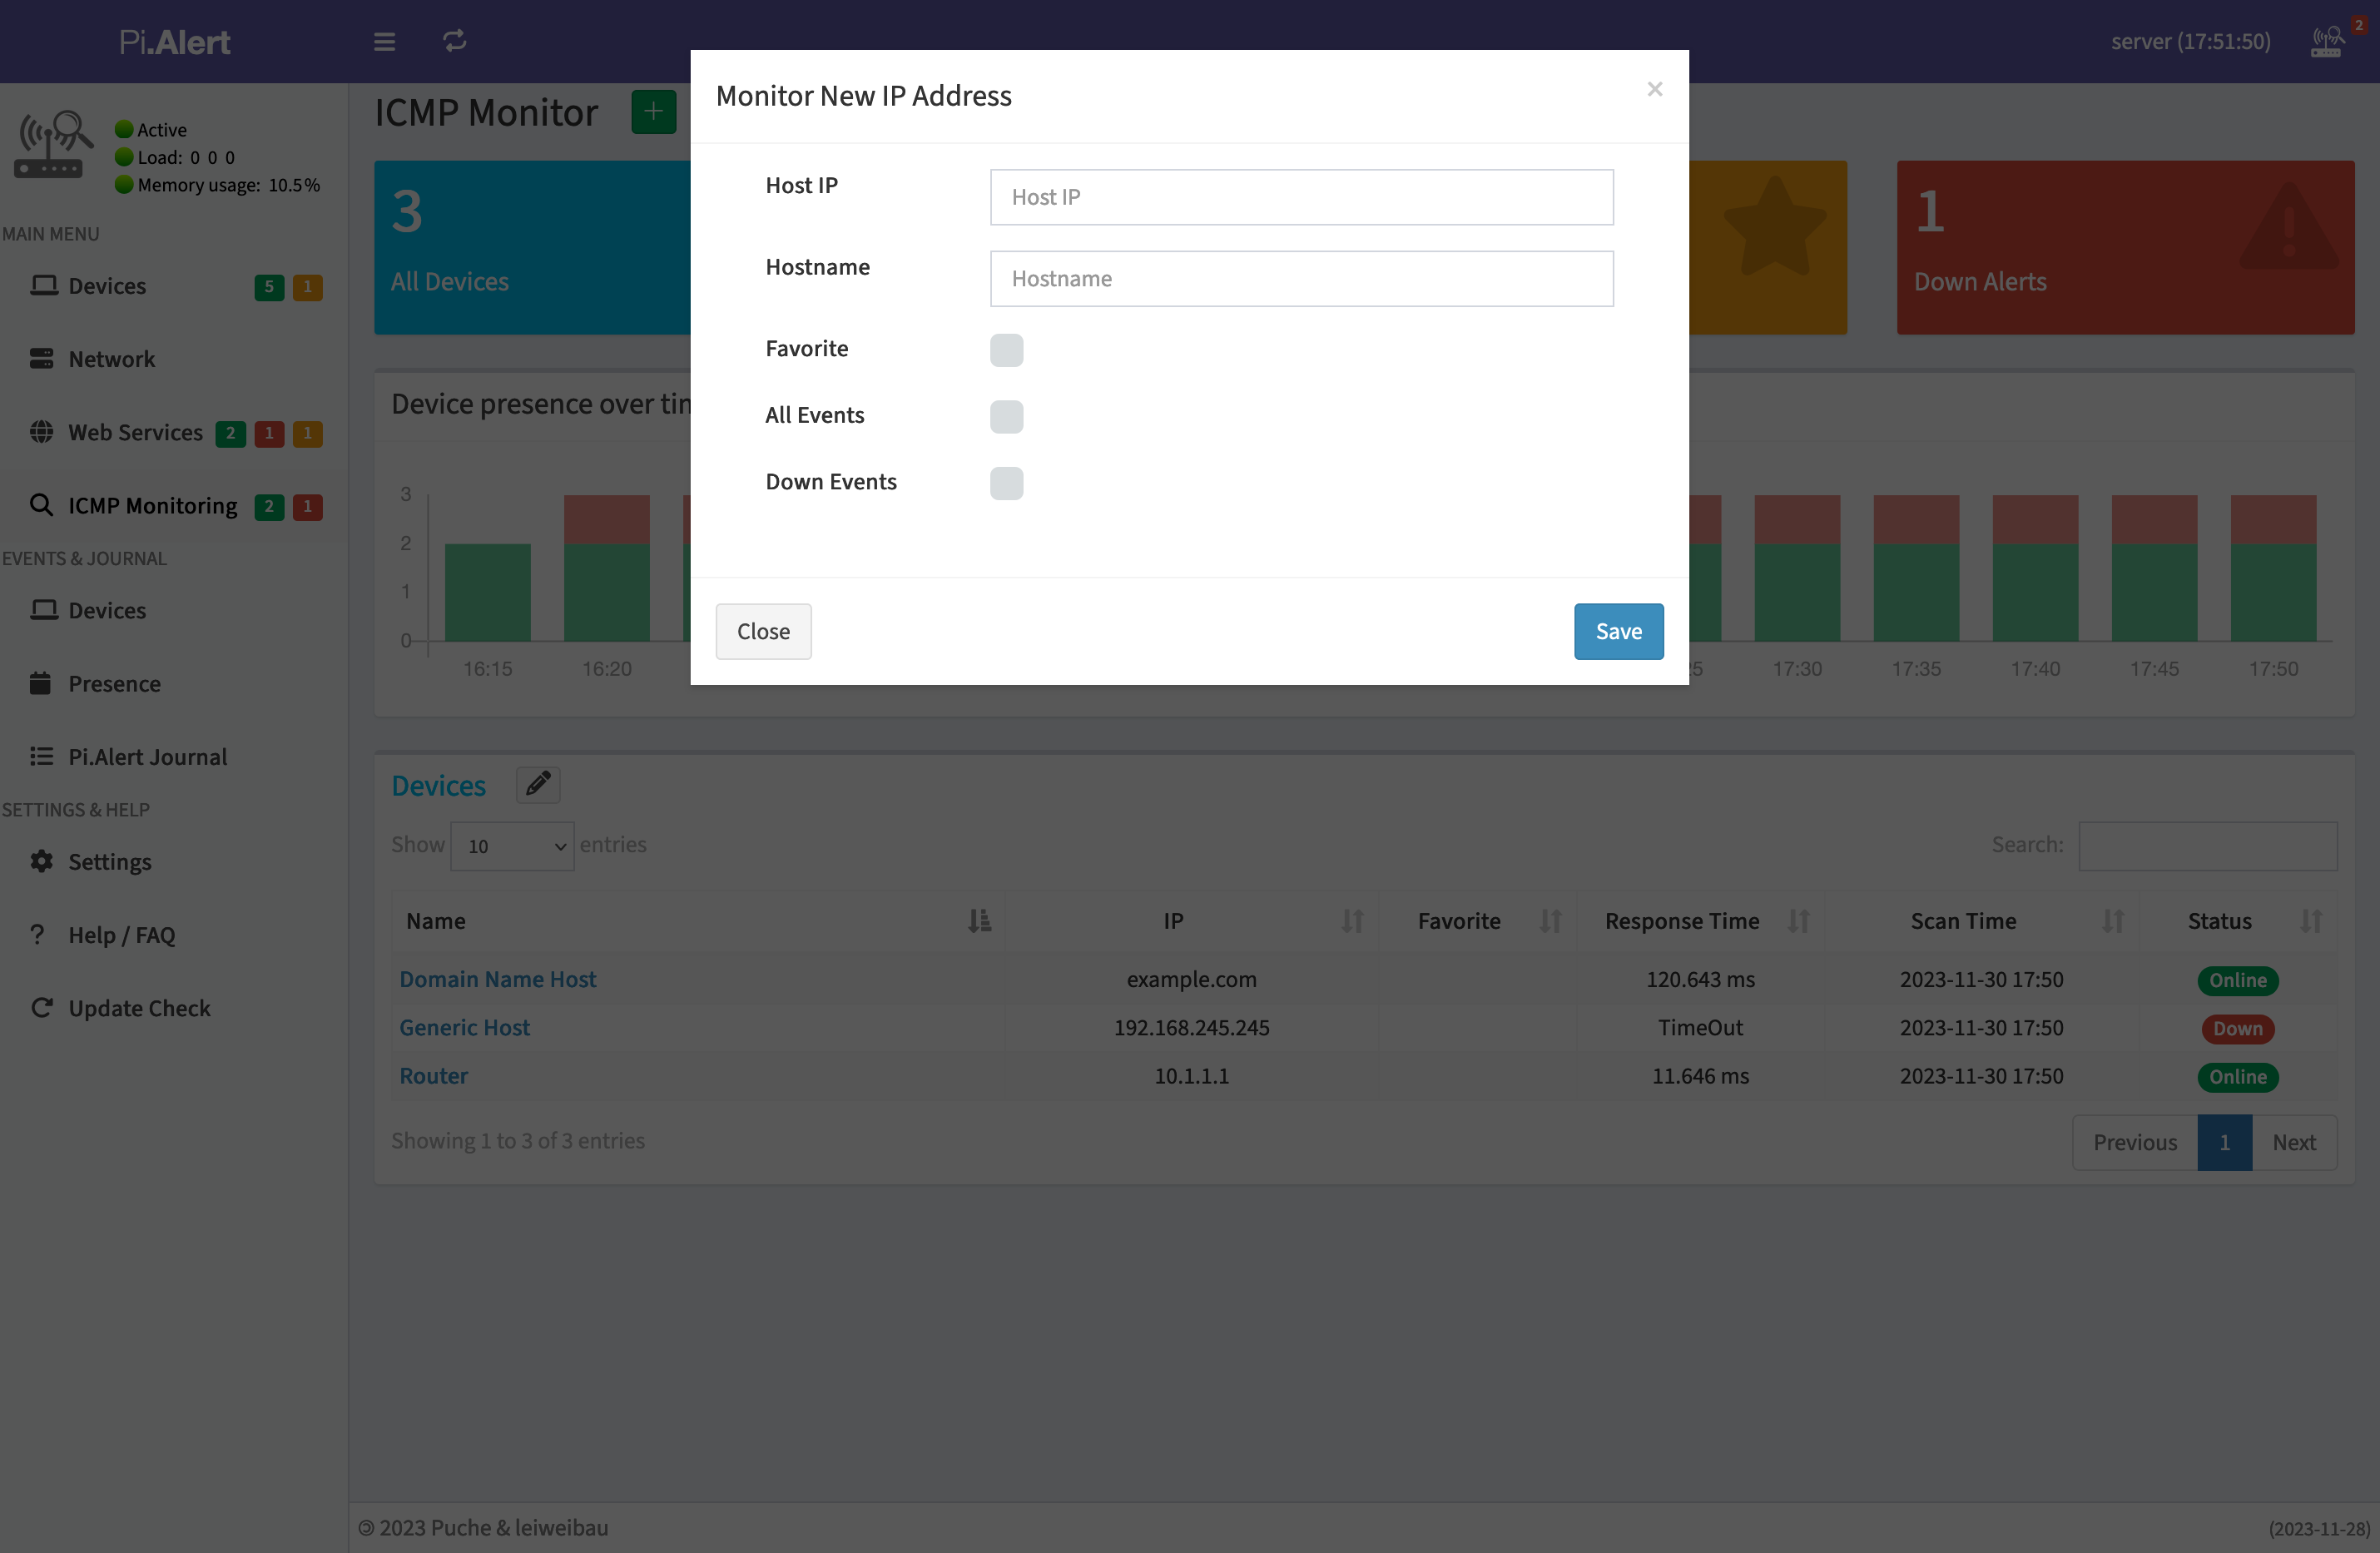2380x1553 pixels.
Task: Click the Host IP input field
Action: [1301, 197]
